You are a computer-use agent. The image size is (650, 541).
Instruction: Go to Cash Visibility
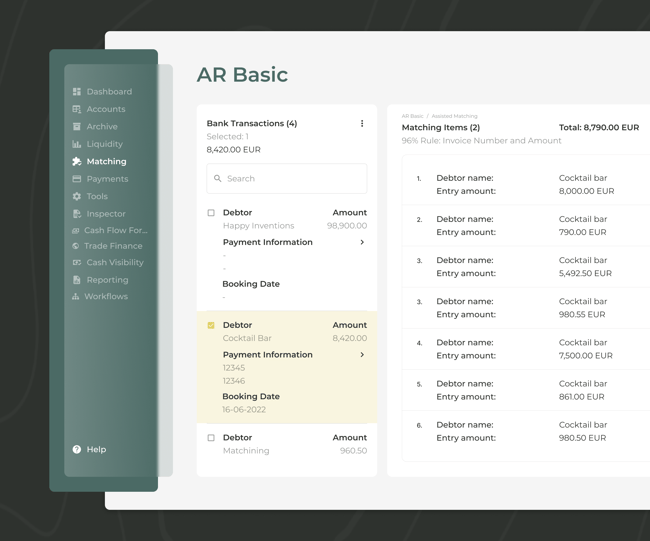click(x=115, y=262)
